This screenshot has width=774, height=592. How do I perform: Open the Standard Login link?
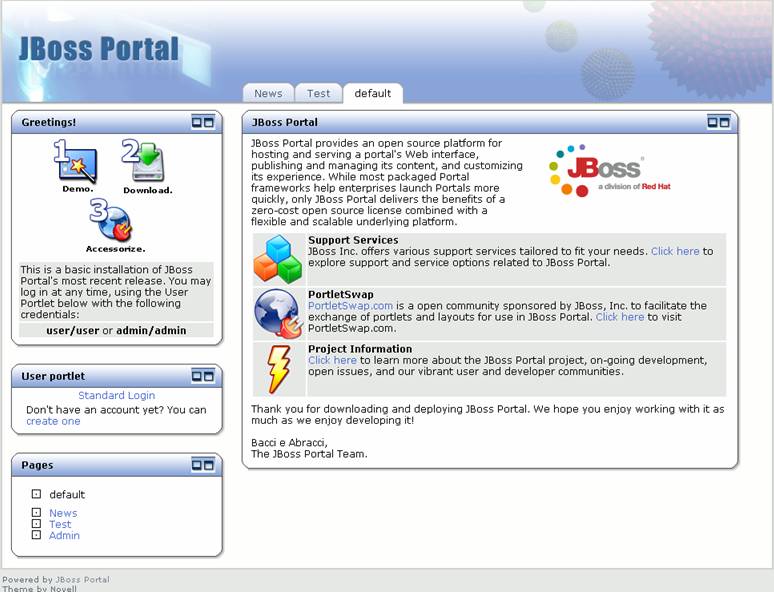pos(116,395)
